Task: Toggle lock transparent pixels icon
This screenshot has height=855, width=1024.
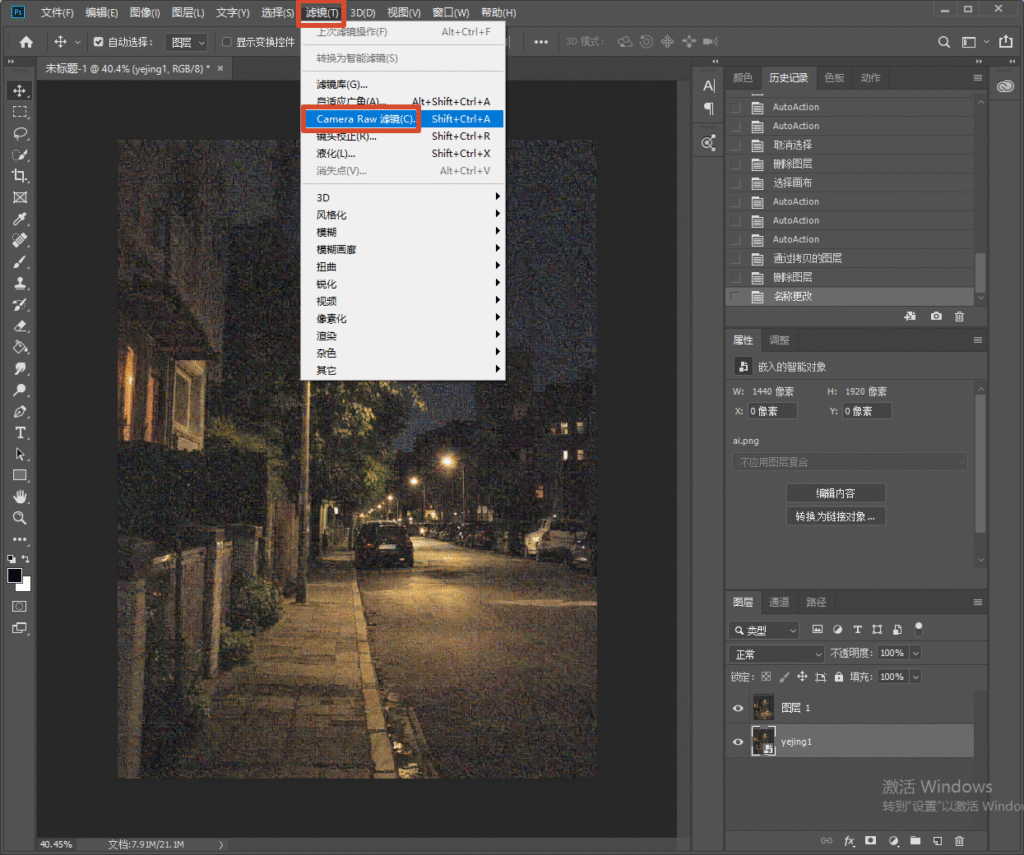Action: pos(766,677)
